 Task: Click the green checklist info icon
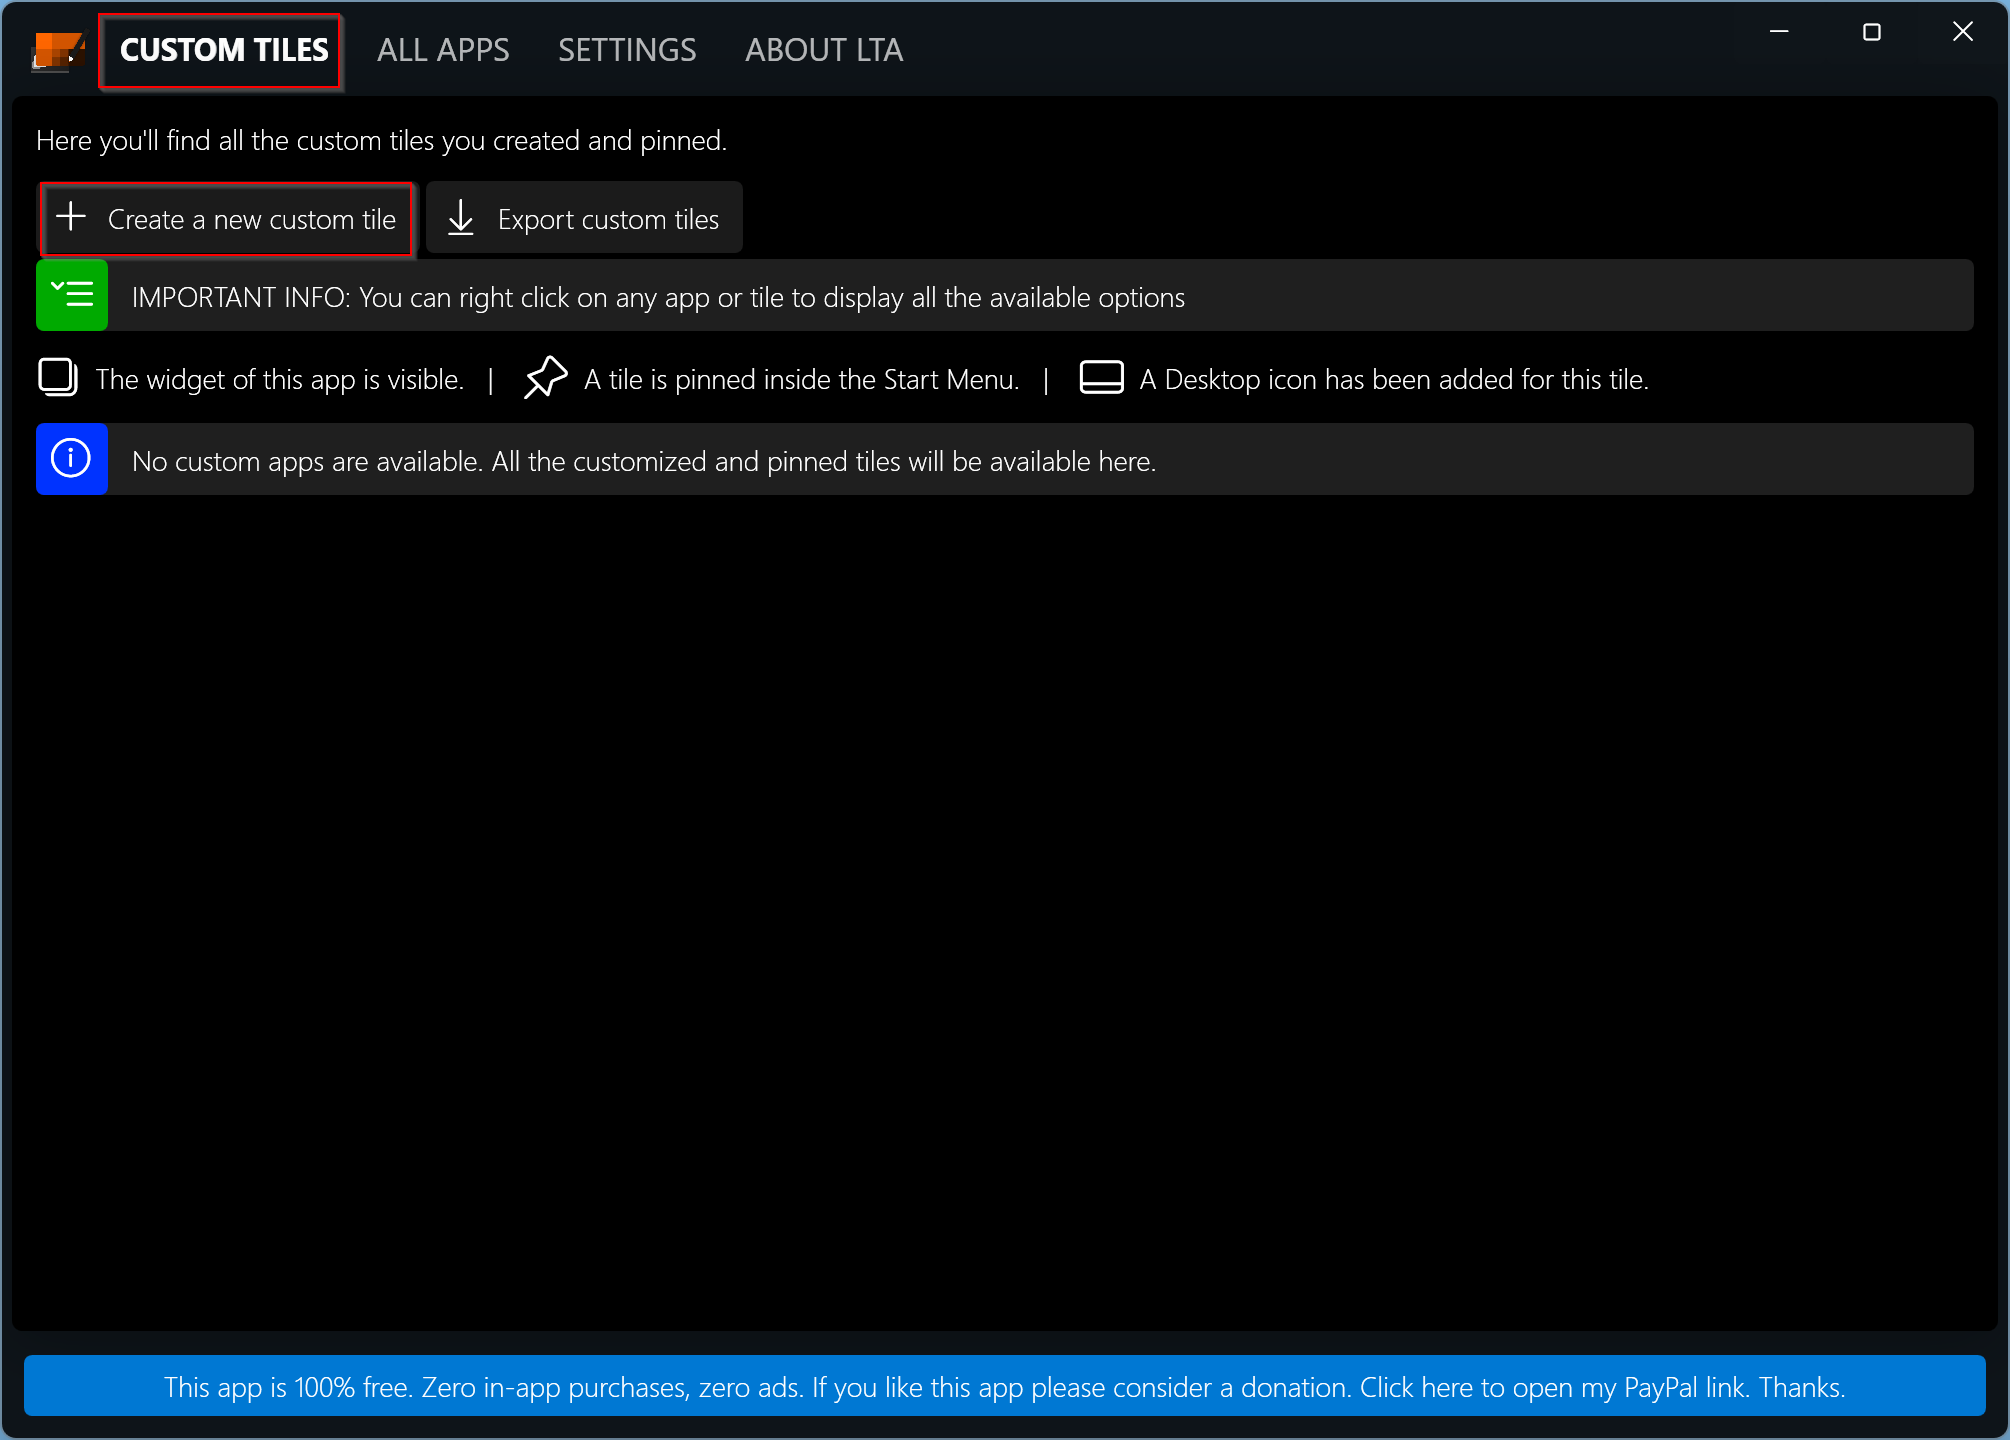pyautogui.click(x=72, y=295)
